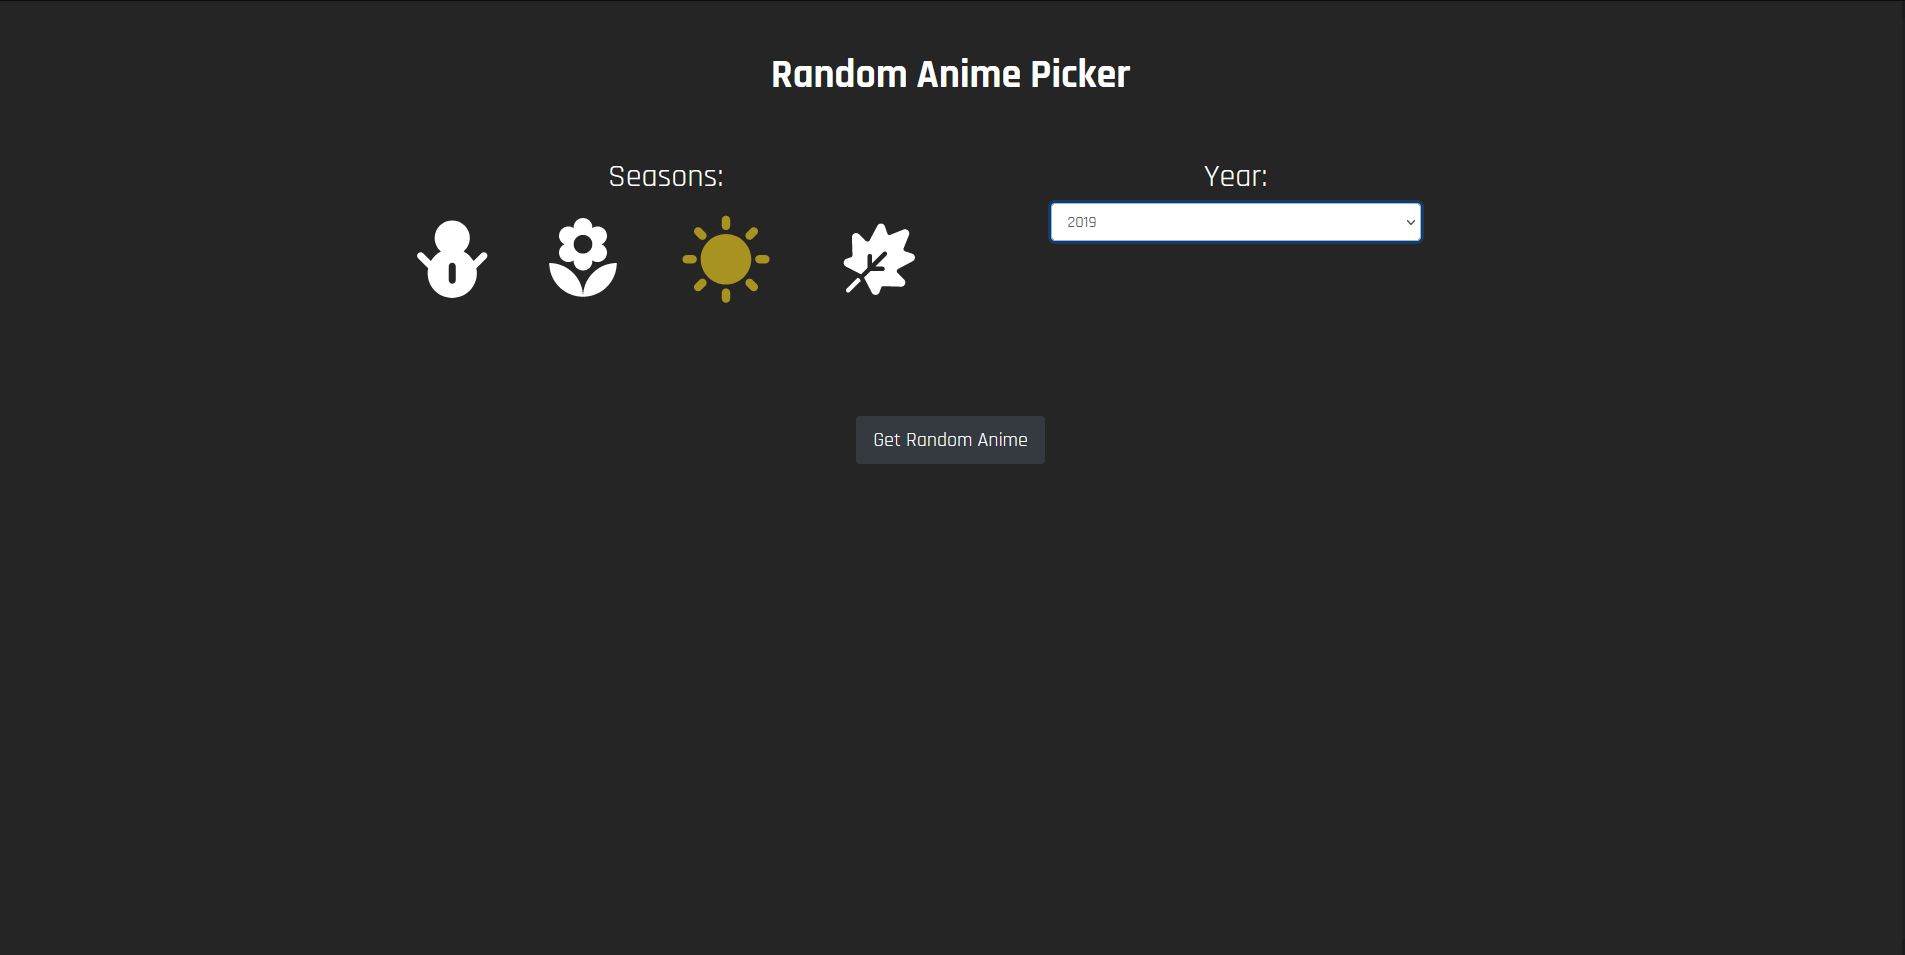Click the Year: label text
Viewport: 1905px width, 955px height.
point(1235,176)
